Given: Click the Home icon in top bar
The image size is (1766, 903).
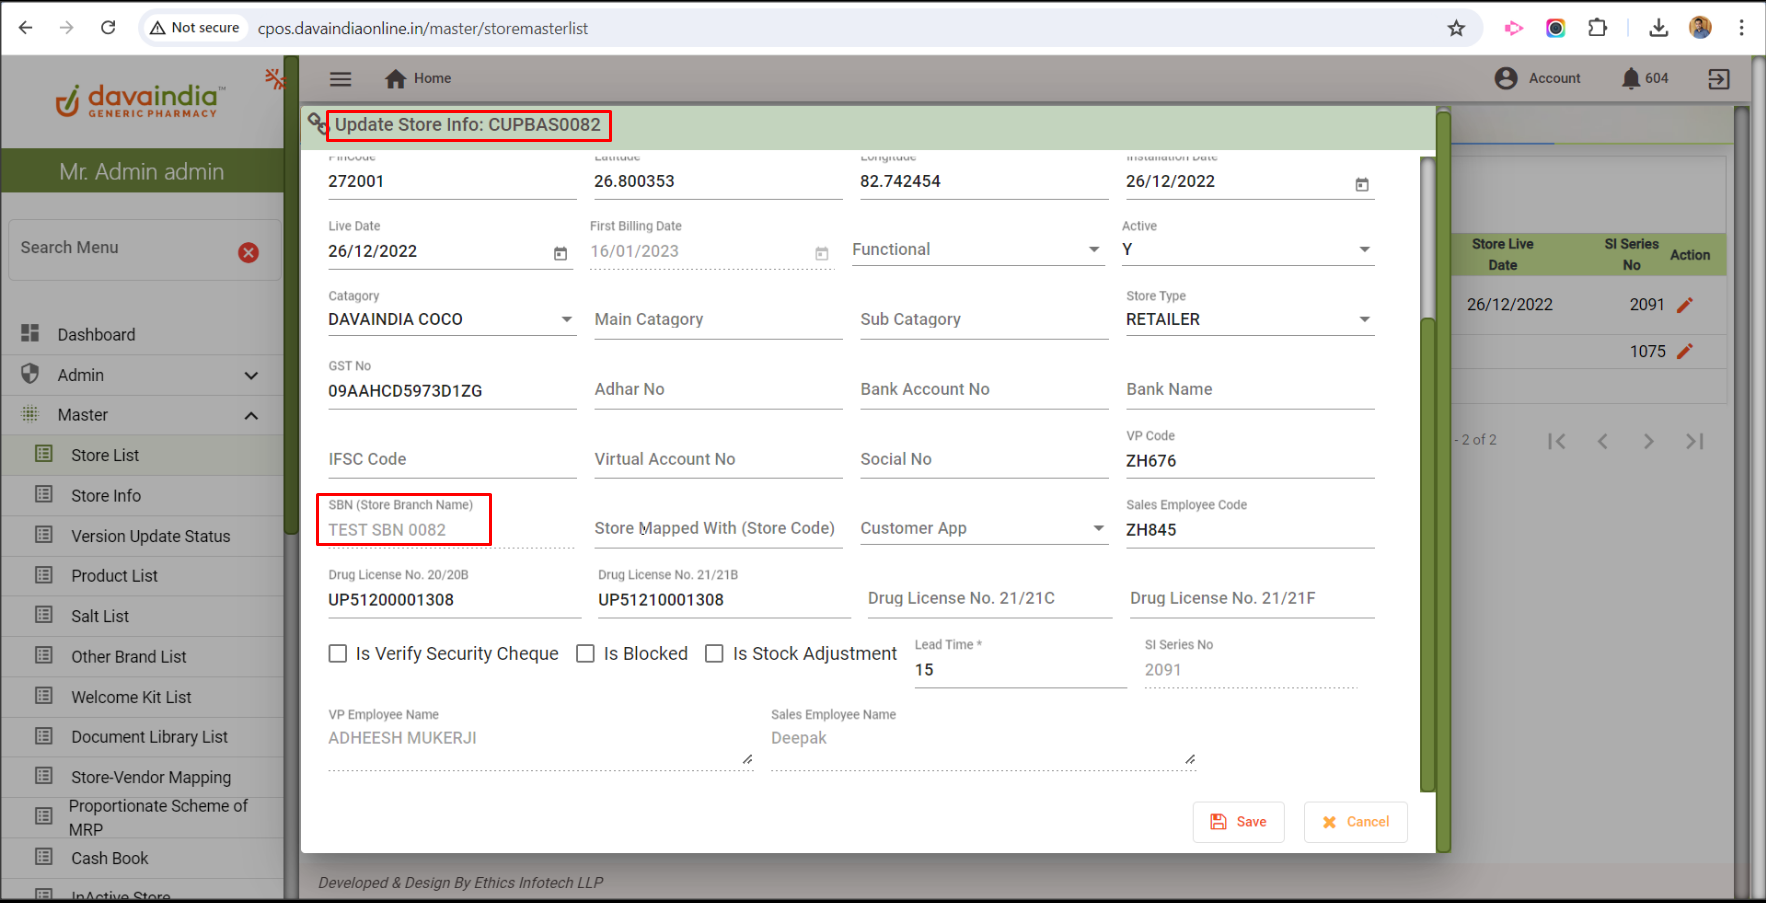Looking at the screenshot, I should (396, 79).
